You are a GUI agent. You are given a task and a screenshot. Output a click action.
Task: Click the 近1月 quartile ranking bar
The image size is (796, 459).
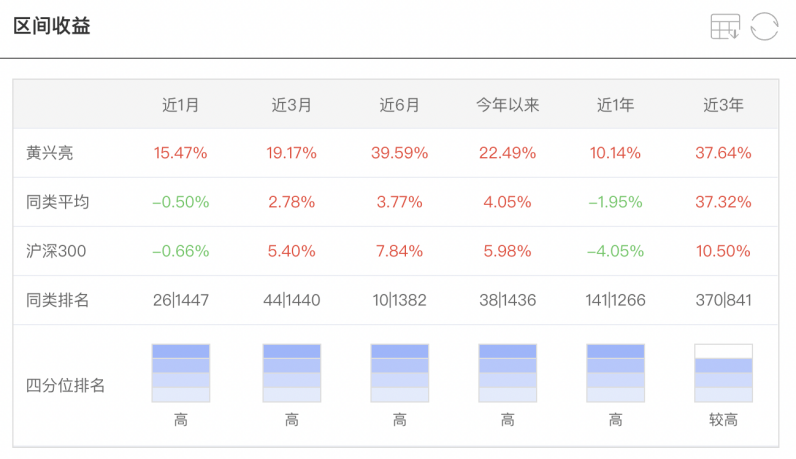pyautogui.click(x=181, y=373)
